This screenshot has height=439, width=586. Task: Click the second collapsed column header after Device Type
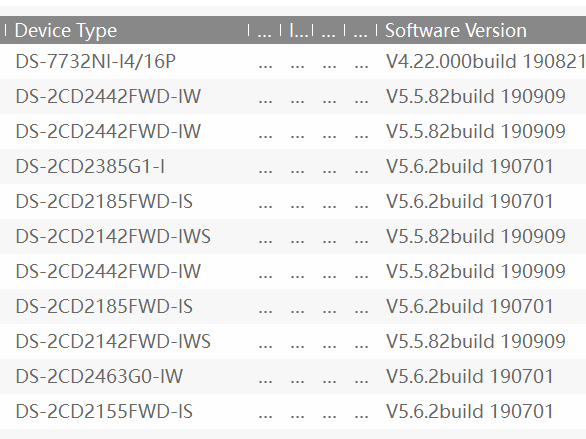point(297,31)
